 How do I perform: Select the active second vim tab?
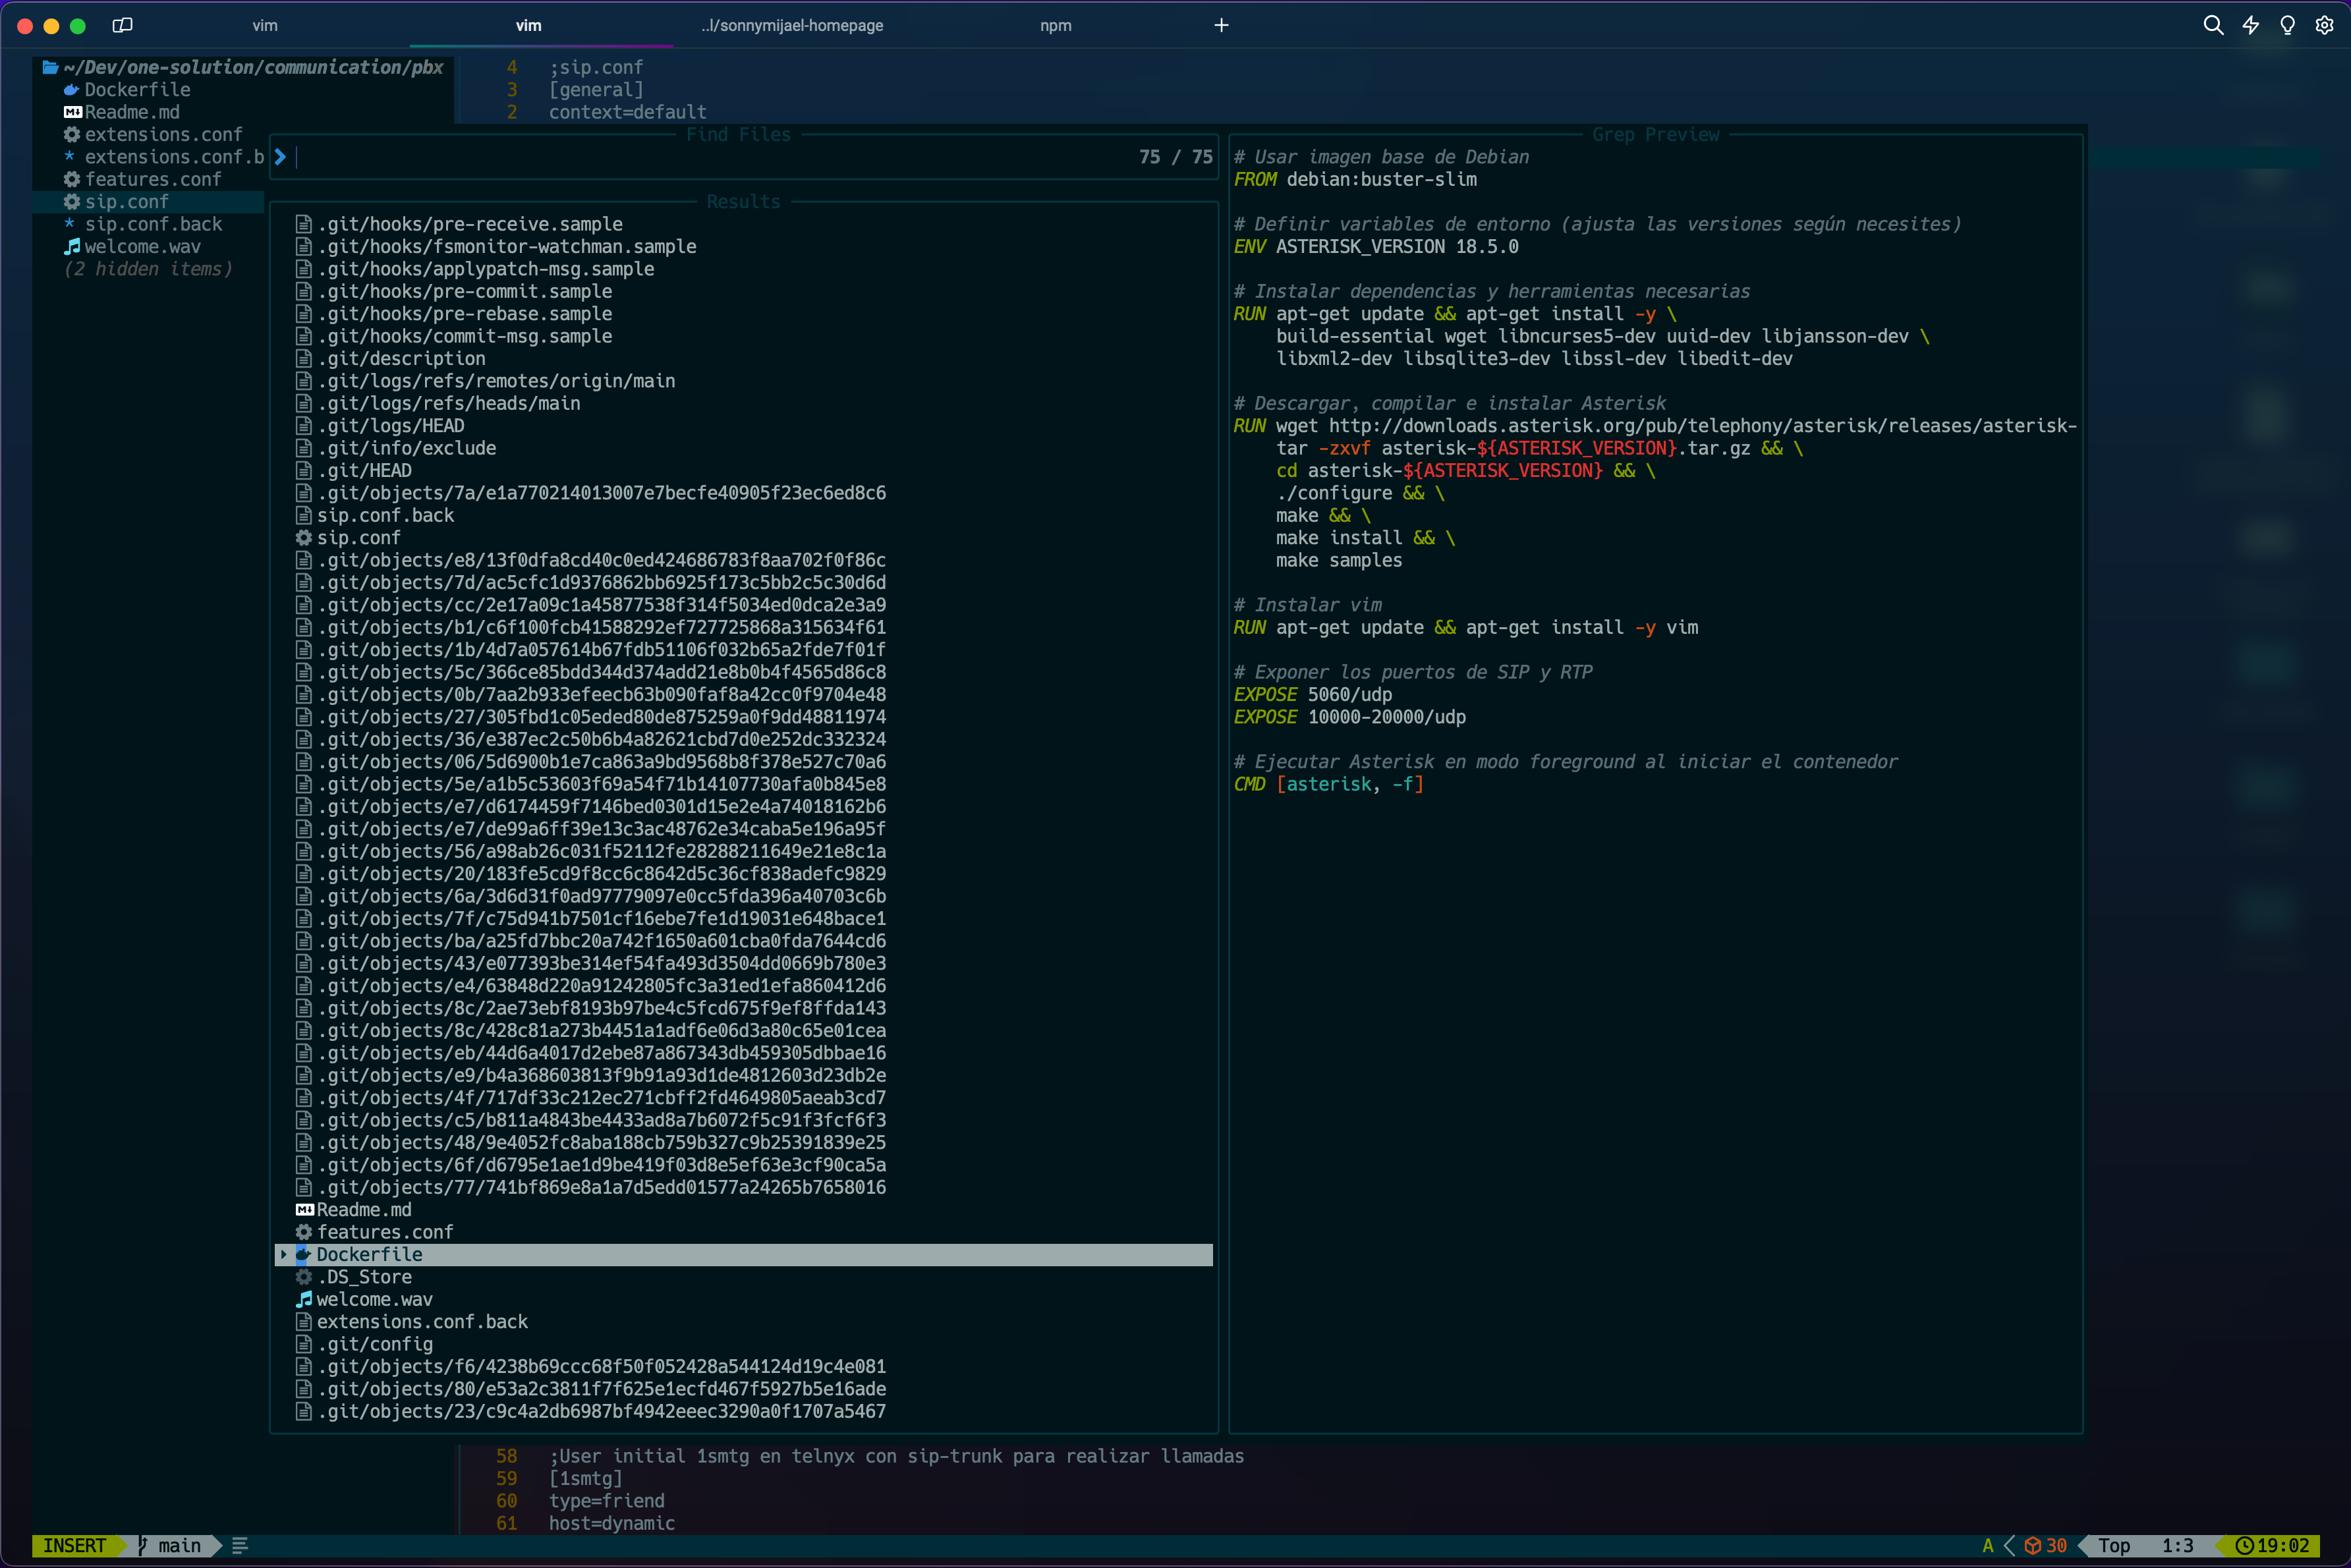point(529,25)
